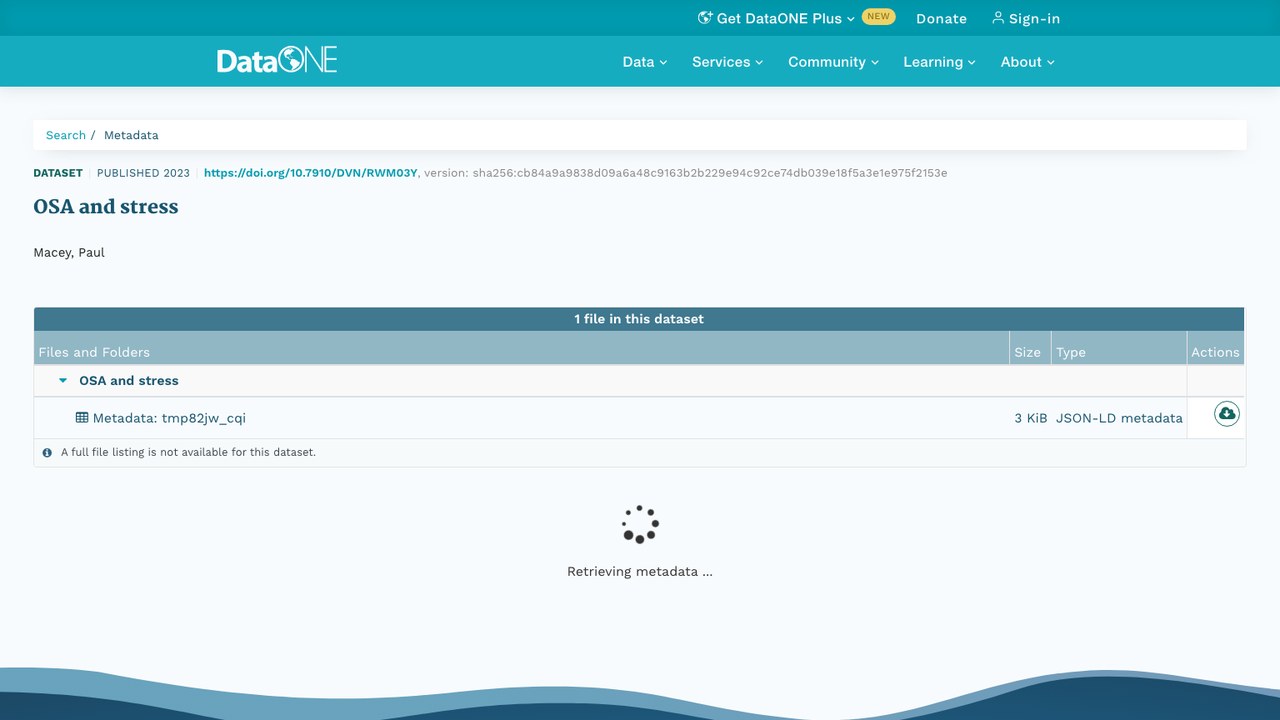Open the Community menu
This screenshot has width=1280, height=720.
click(834, 62)
